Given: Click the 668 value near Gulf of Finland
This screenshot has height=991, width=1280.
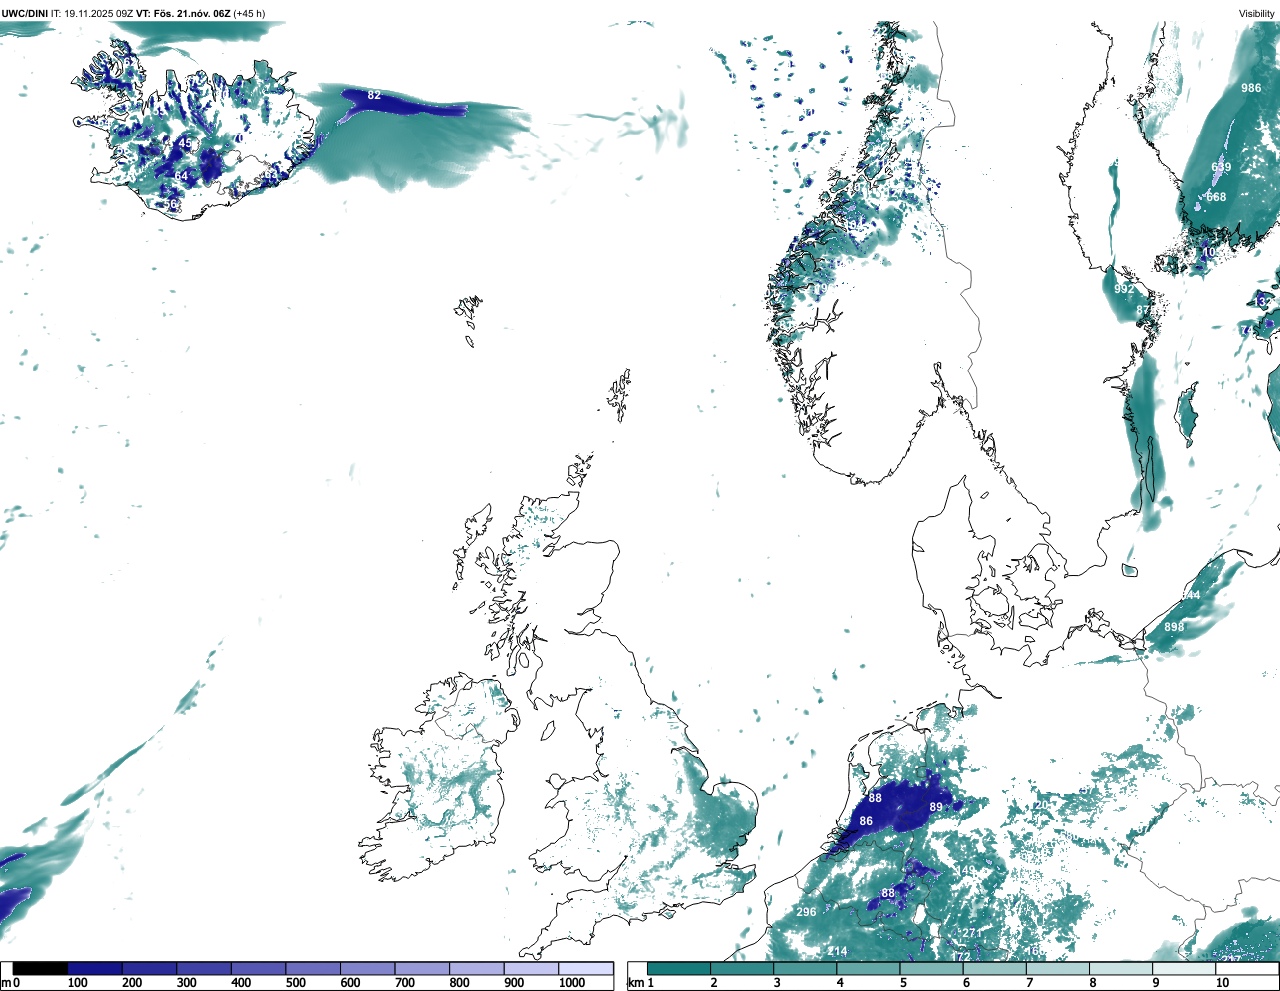Looking at the screenshot, I should tap(1216, 197).
